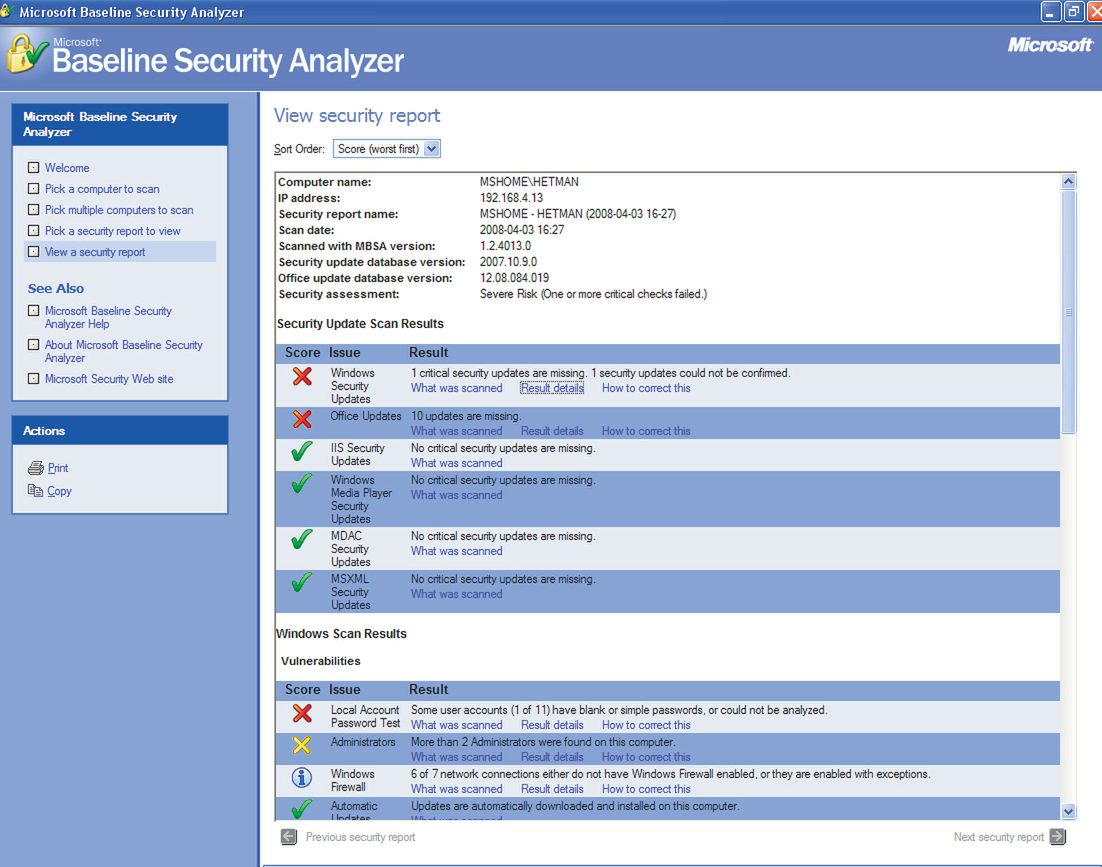Click the red X score icon for Windows Security Updates
This screenshot has height=867, width=1102.
pos(302,377)
